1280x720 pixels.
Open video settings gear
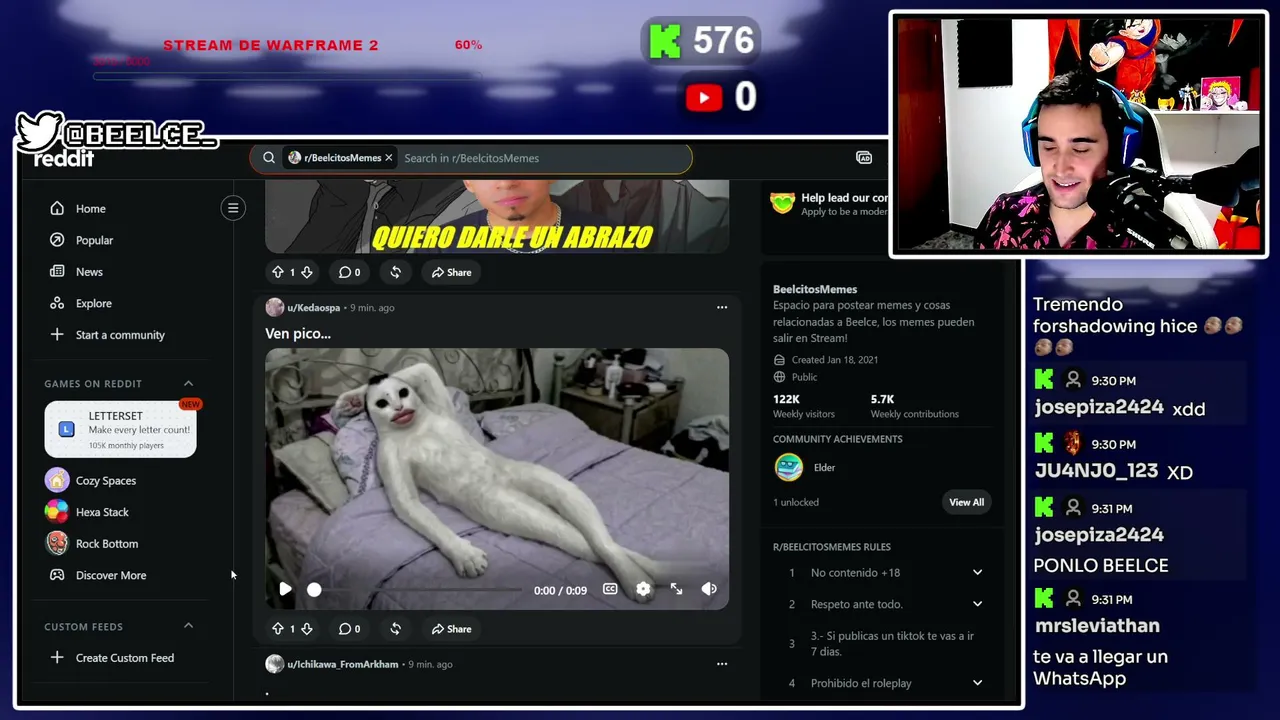(x=643, y=589)
